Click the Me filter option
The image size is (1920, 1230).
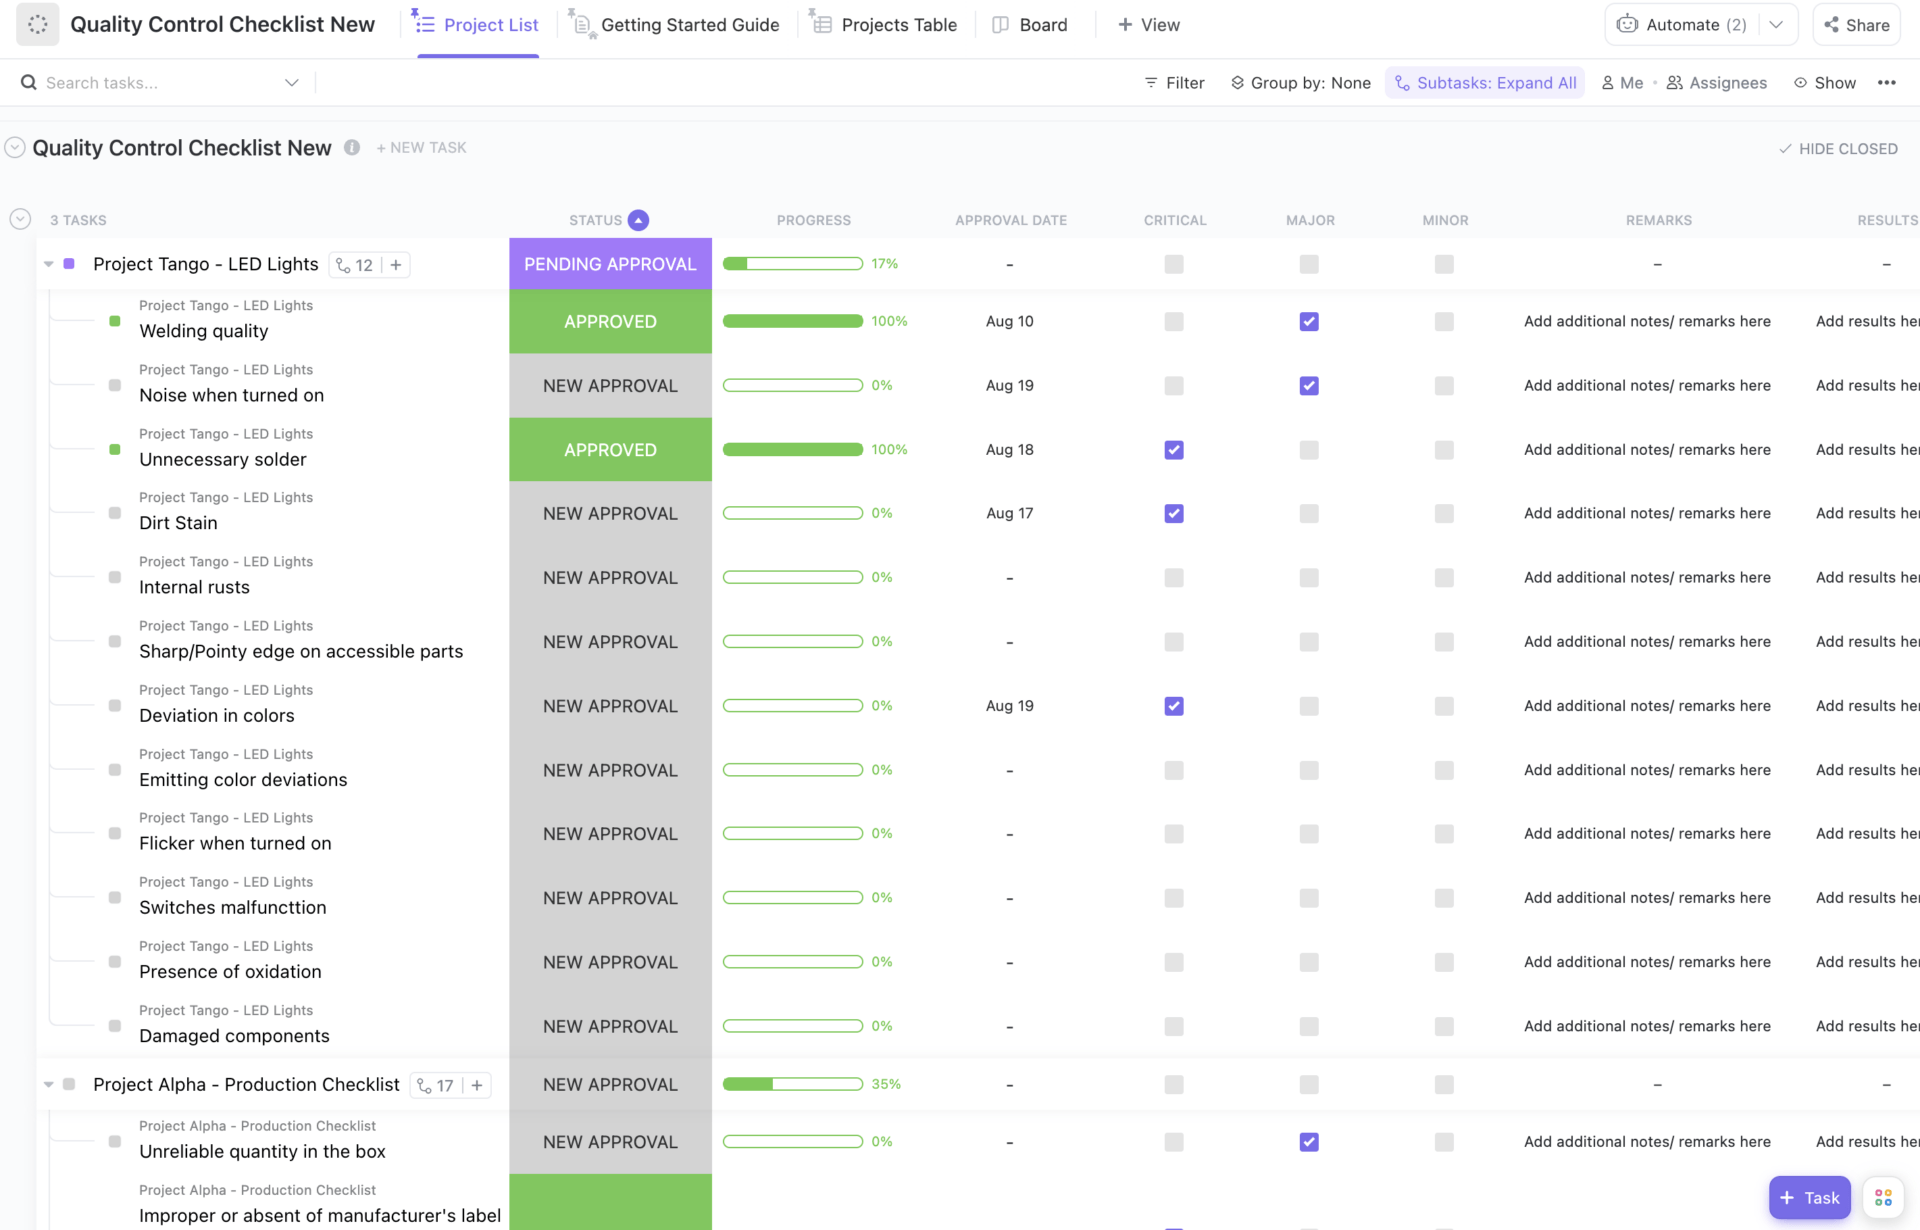pos(1628,83)
